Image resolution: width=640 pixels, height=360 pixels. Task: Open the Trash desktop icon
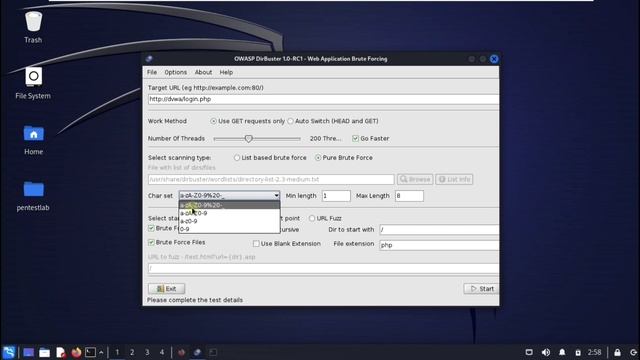click(33, 27)
